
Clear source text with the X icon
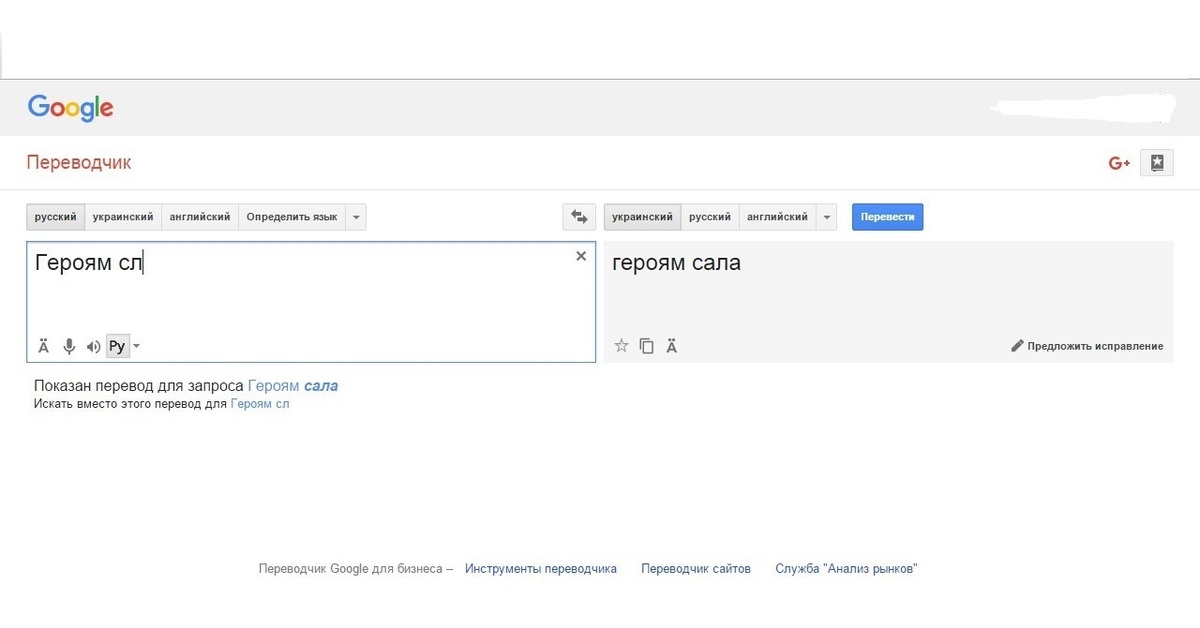[581, 256]
